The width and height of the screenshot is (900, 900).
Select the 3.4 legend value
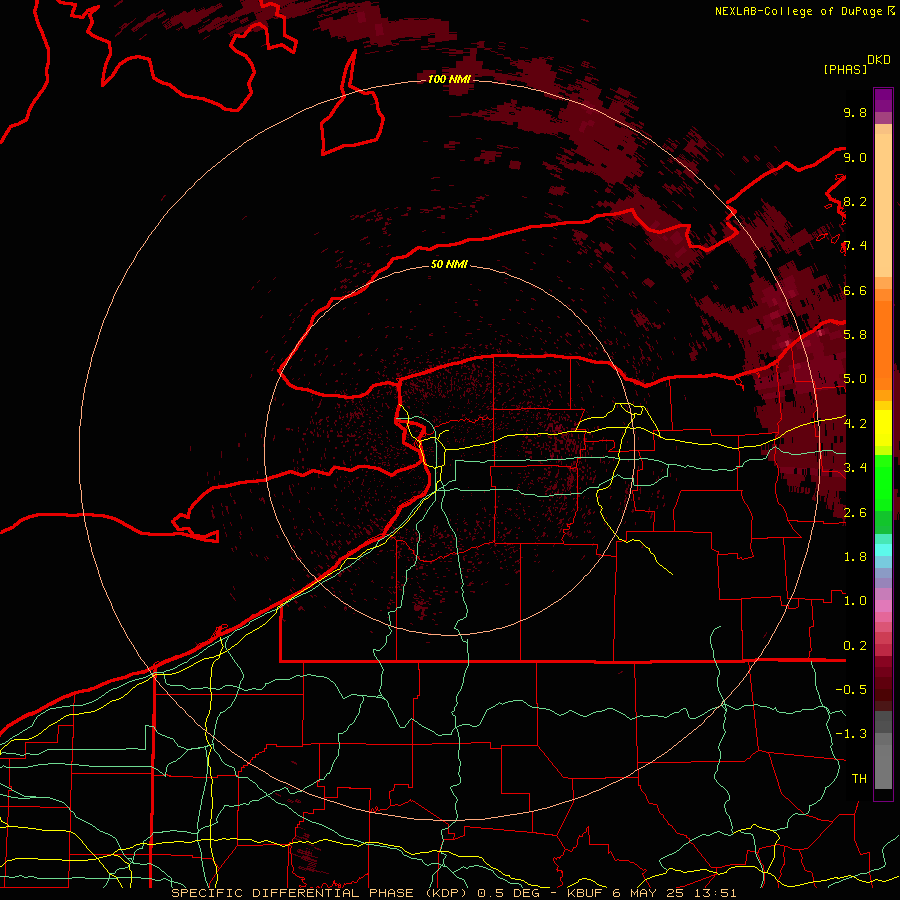pyautogui.click(x=855, y=468)
